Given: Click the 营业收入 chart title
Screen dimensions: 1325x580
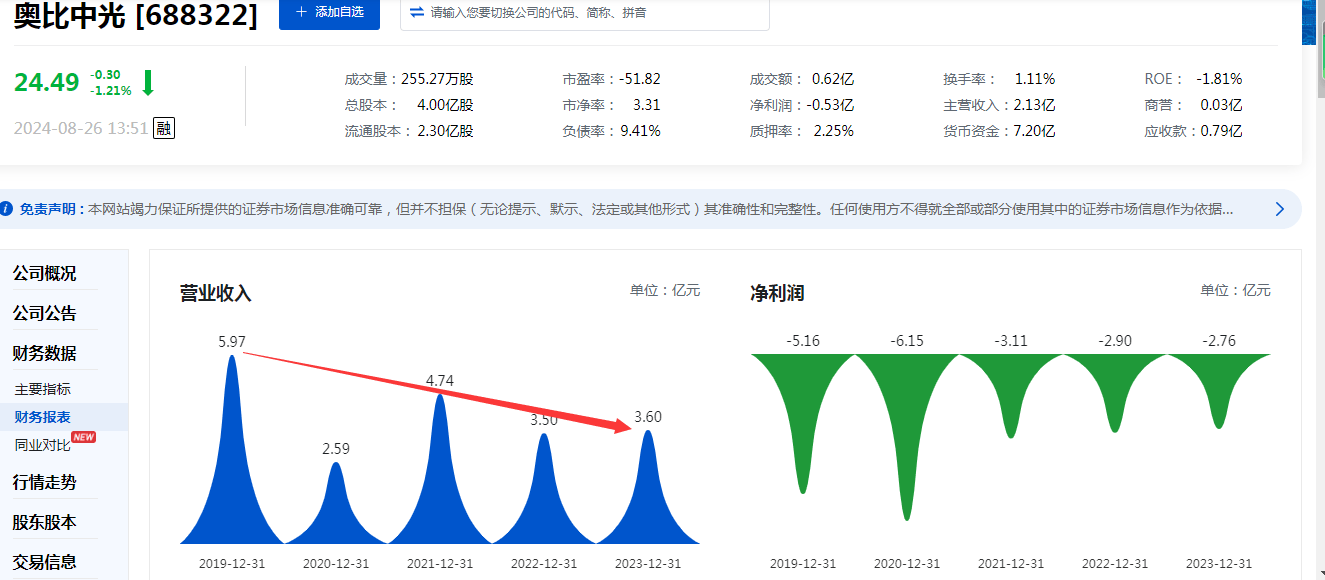Looking at the screenshot, I should click(x=215, y=293).
